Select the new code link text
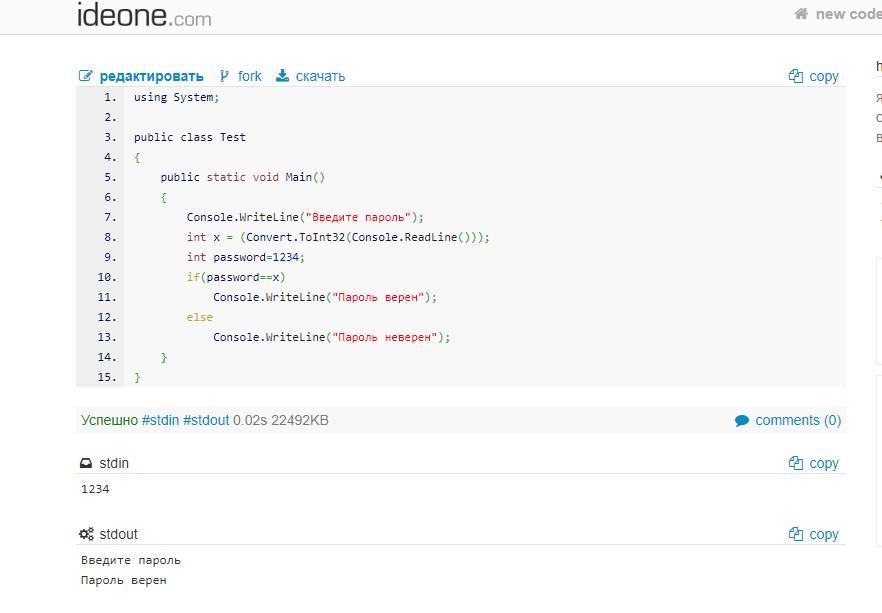The image size is (882, 613). point(848,14)
